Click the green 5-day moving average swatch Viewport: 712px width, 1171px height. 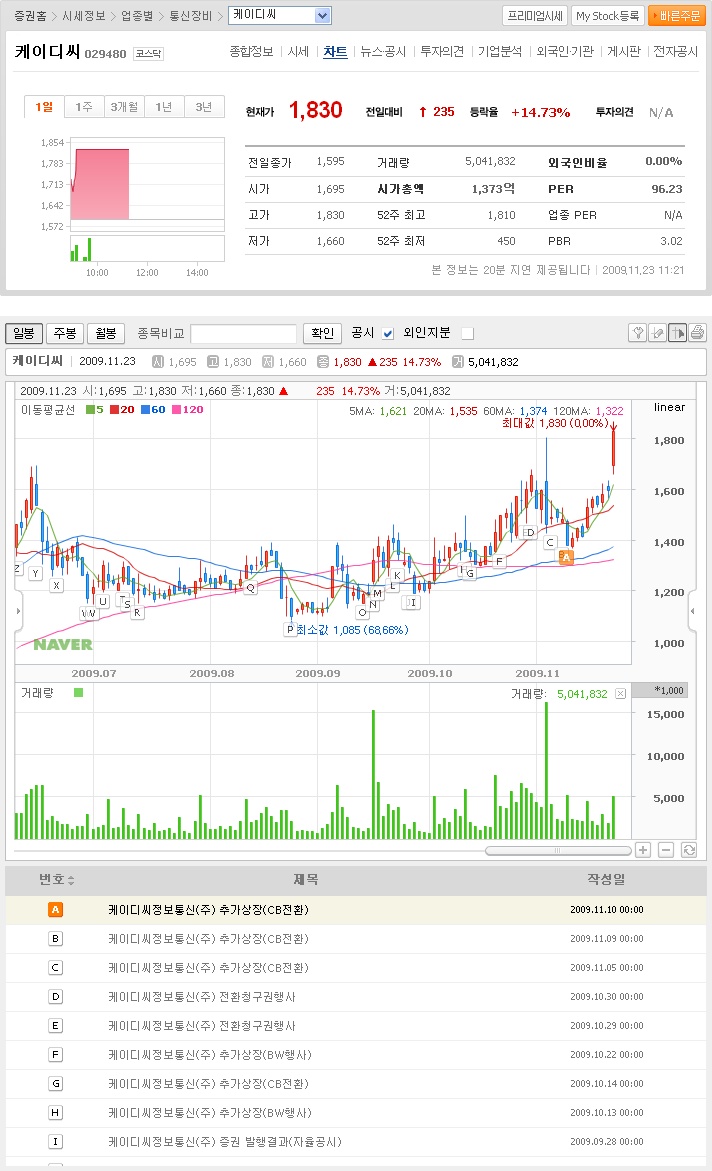[x=90, y=409]
